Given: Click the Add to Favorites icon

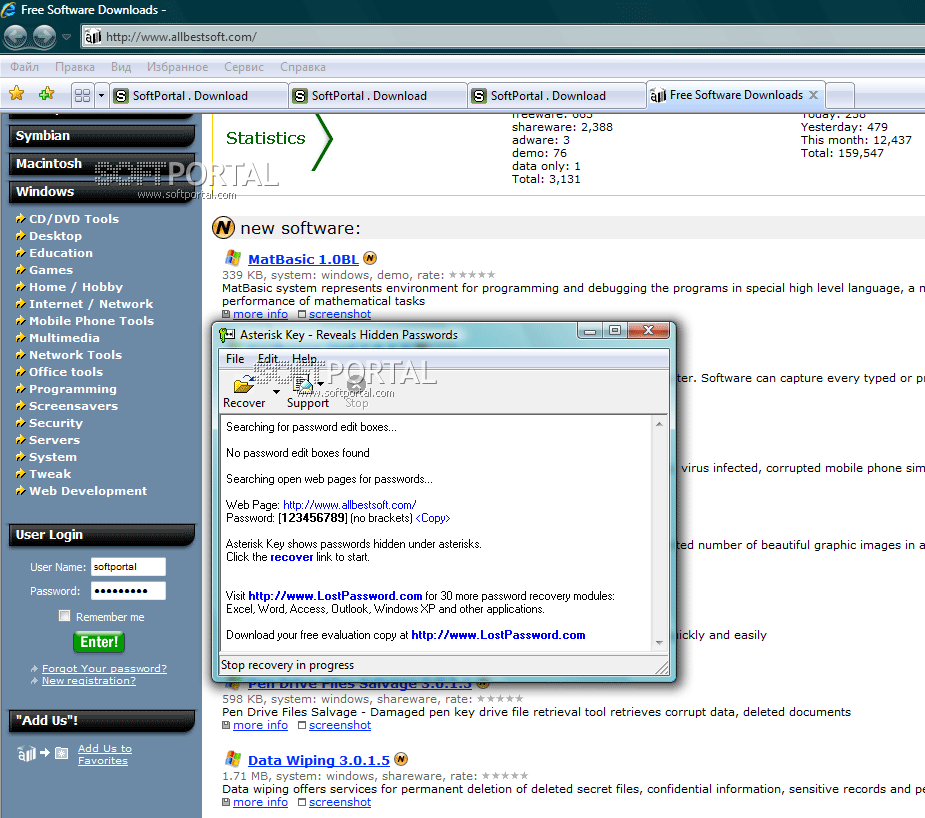Looking at the screenshot, I should [x=46, y=94].
